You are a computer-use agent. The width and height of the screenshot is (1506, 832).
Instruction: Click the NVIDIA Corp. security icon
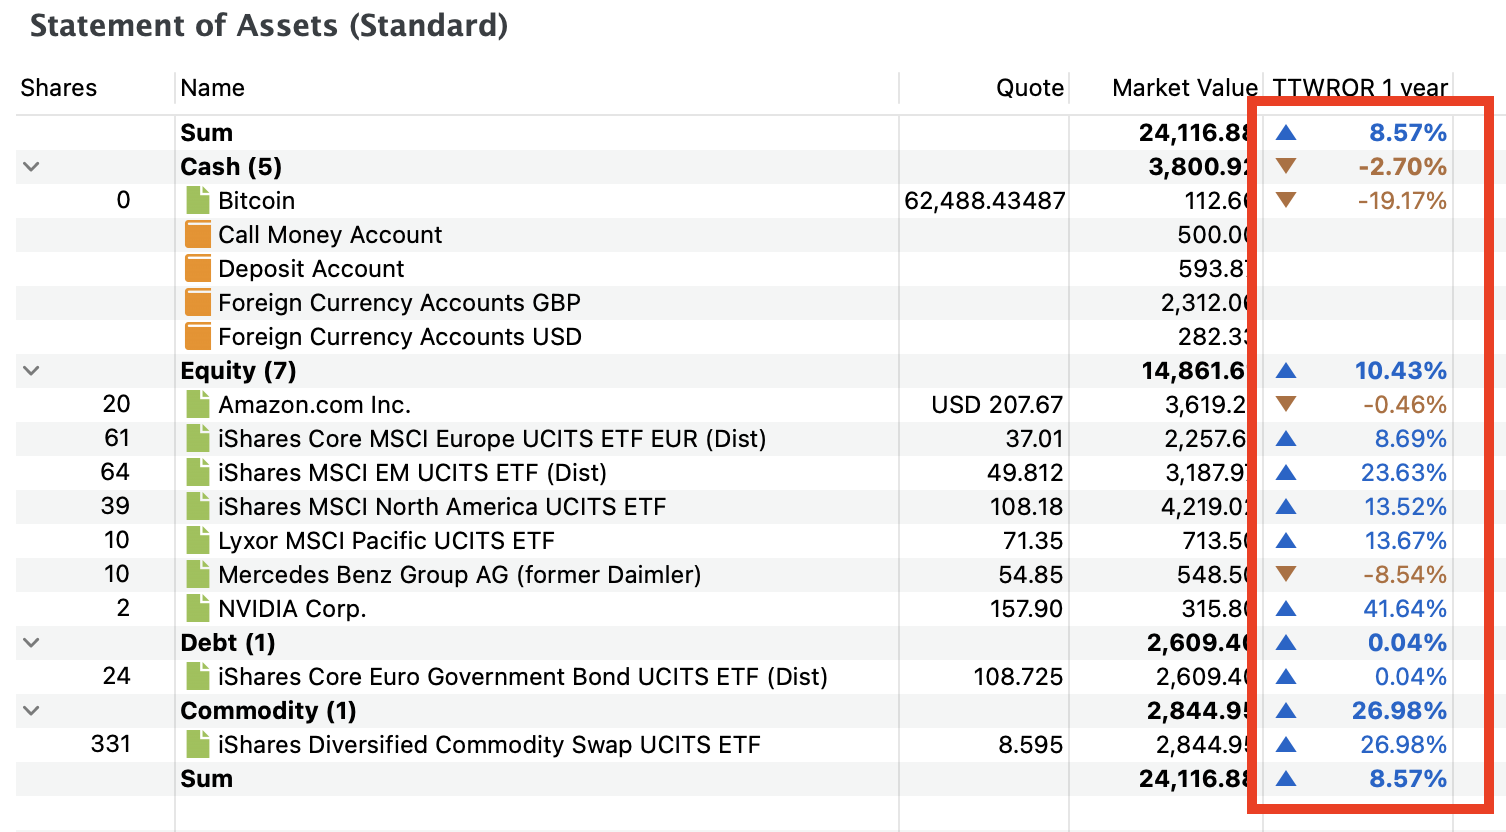198,609
